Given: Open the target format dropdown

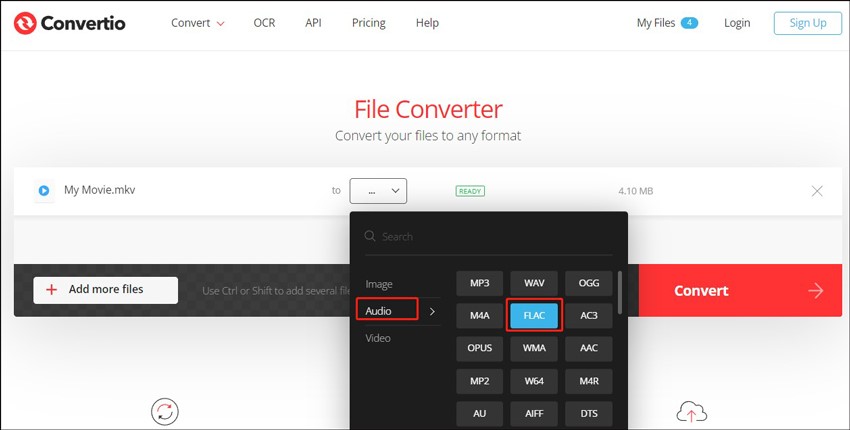Looking at the screenshot, I should [x=378, y=191].
